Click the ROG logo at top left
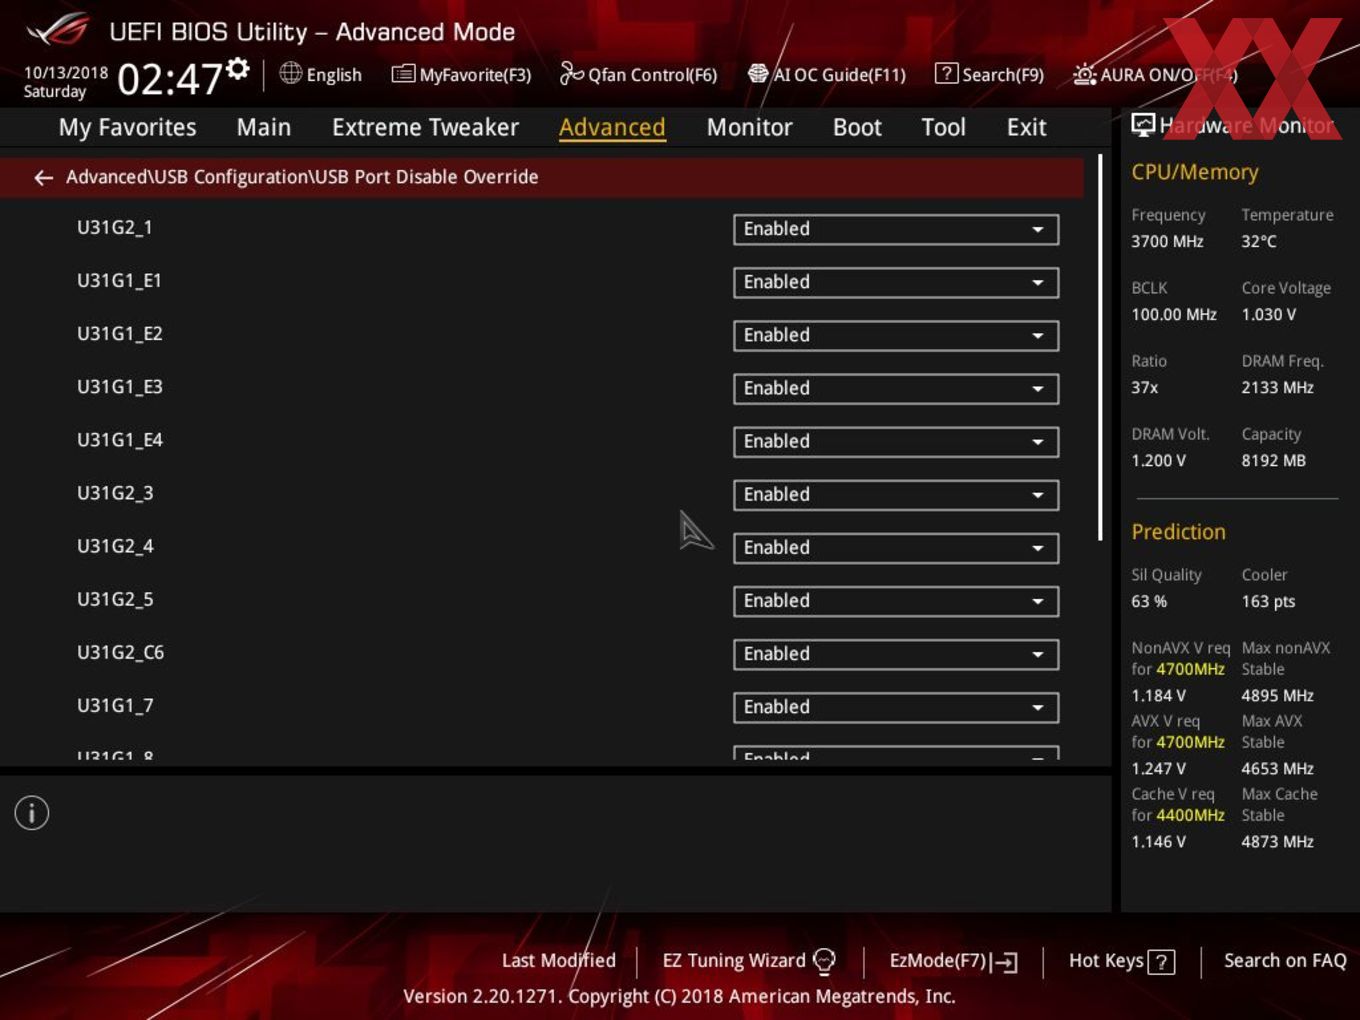The width and height of the screenshot is (1360, 1020). pyautogui.click(x=58, y=30)
